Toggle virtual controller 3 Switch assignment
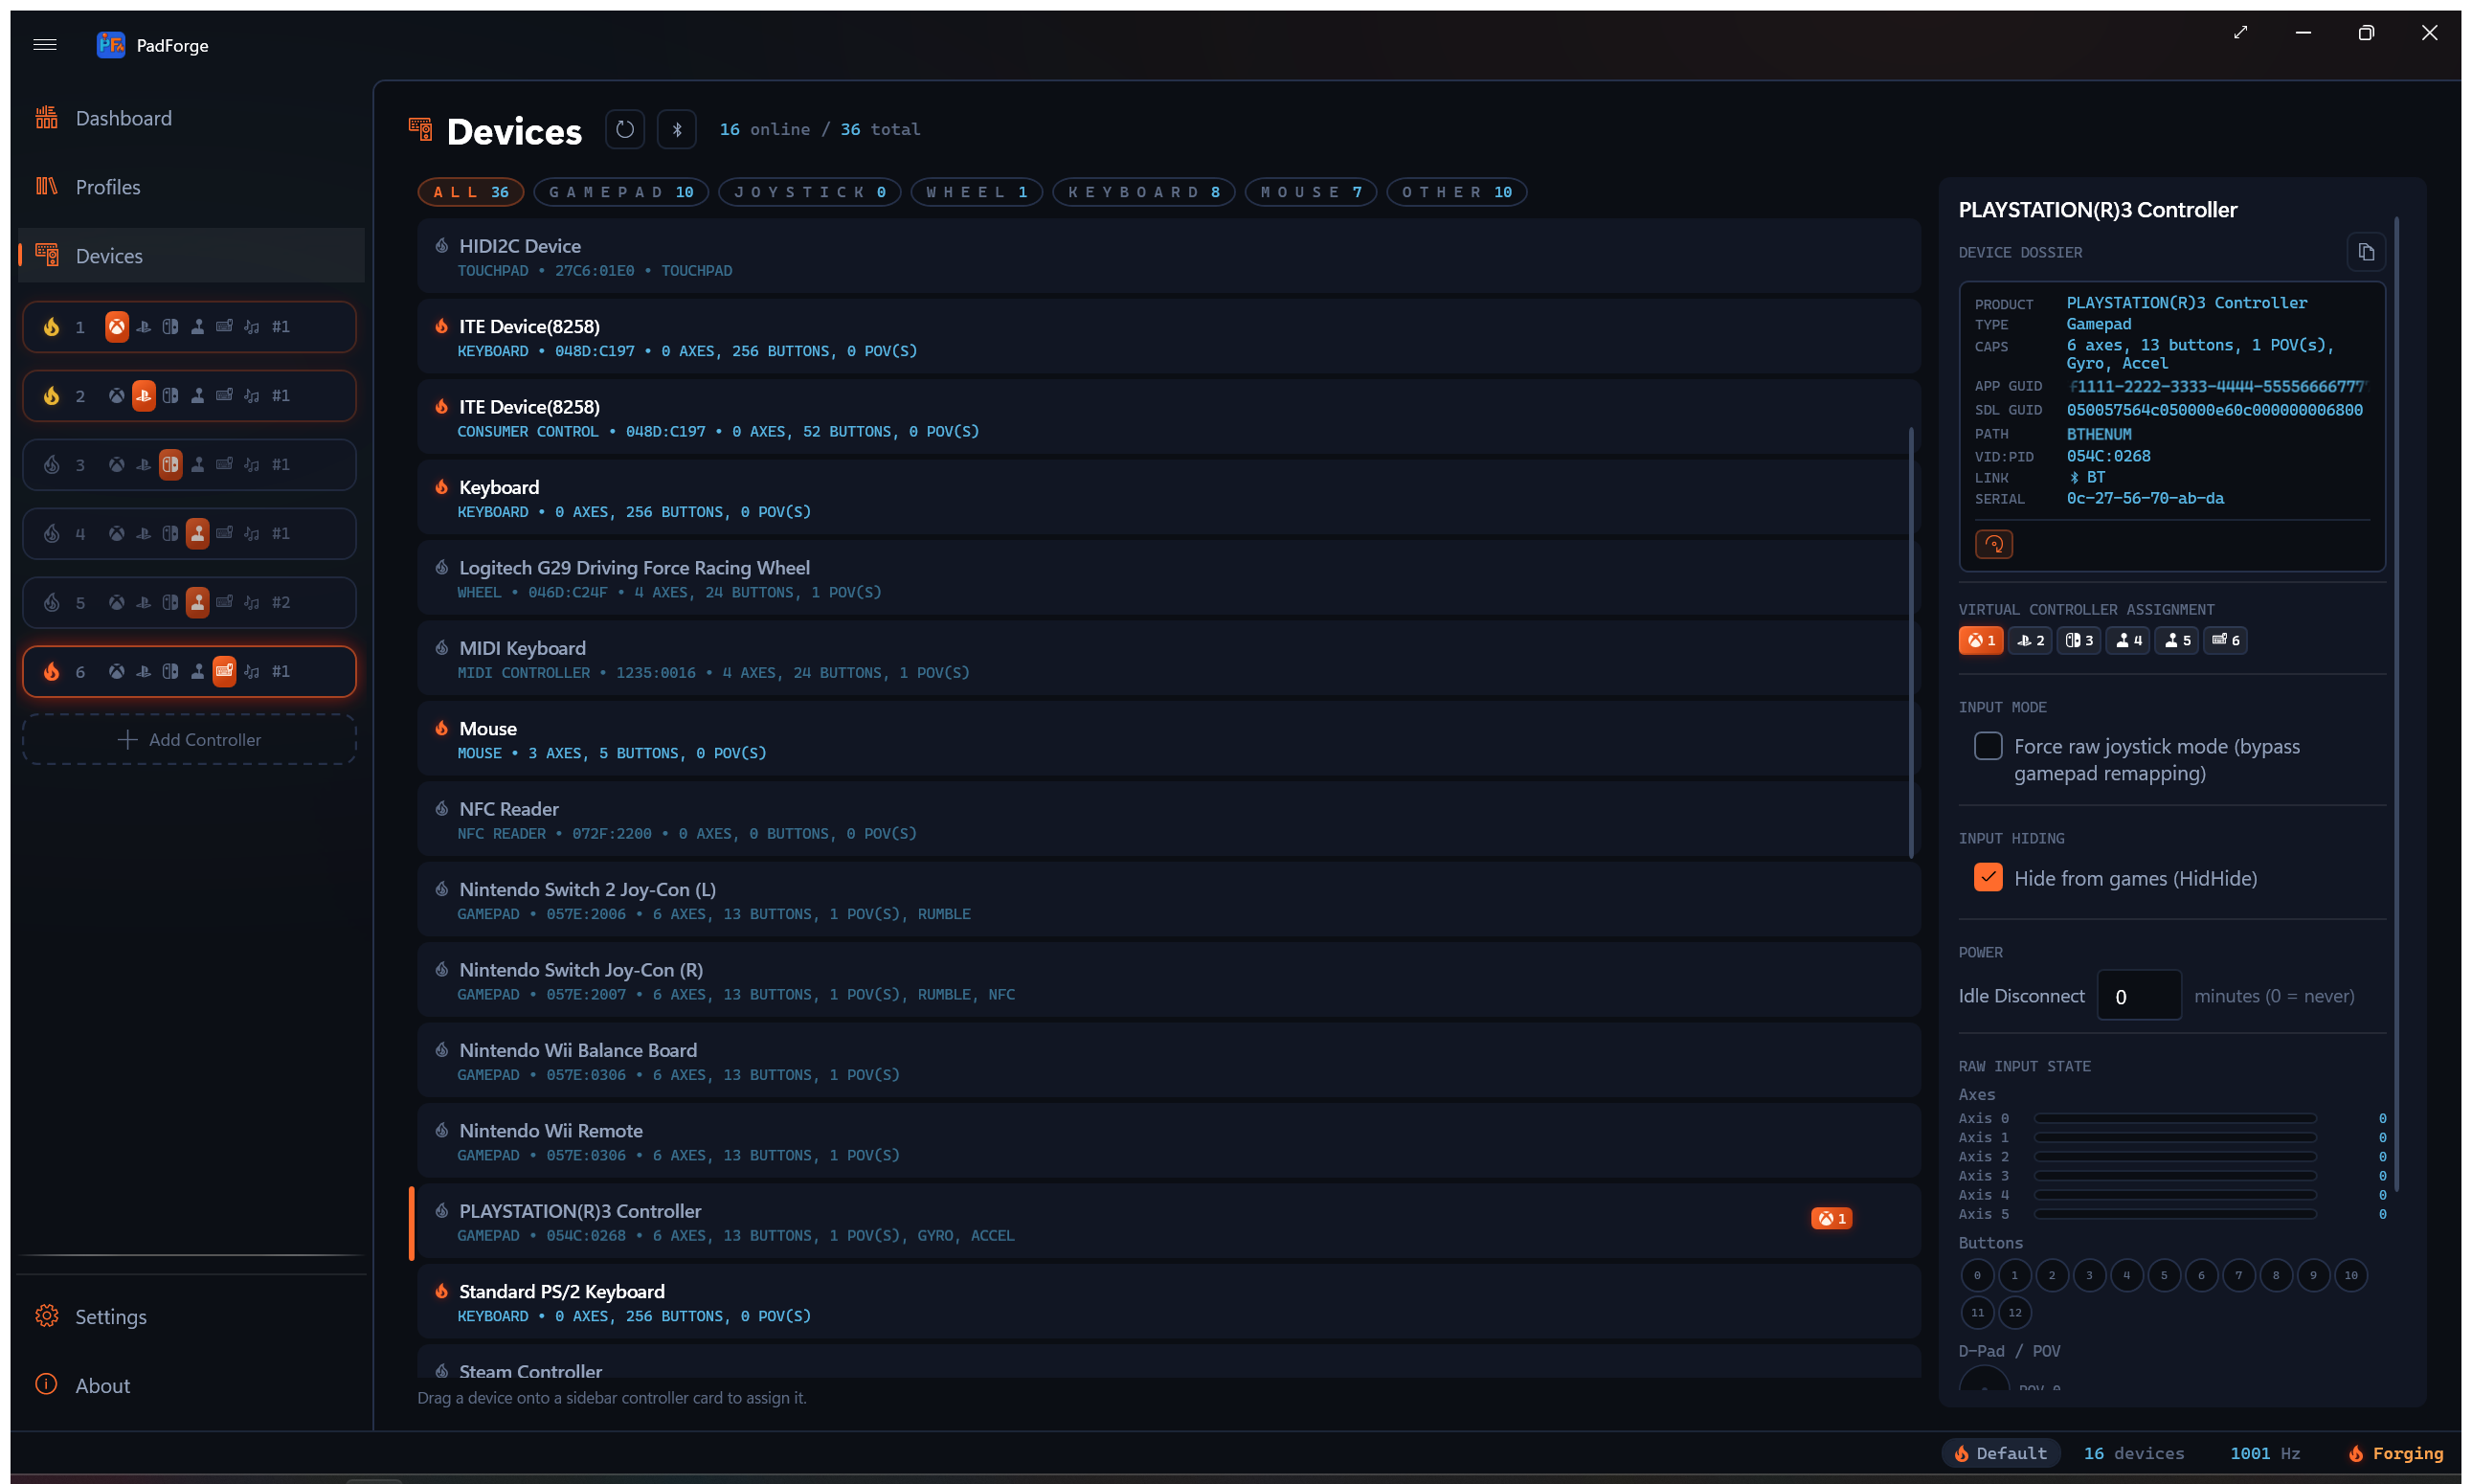 [2079, 640]
